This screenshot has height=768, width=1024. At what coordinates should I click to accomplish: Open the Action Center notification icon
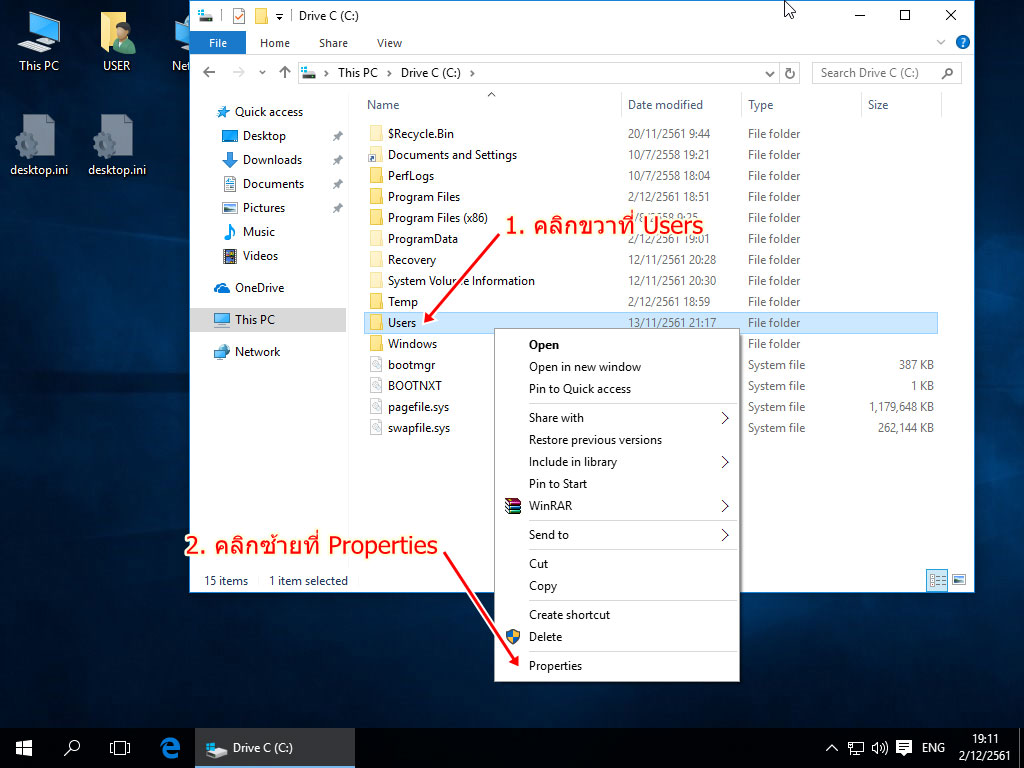[904, 747]
